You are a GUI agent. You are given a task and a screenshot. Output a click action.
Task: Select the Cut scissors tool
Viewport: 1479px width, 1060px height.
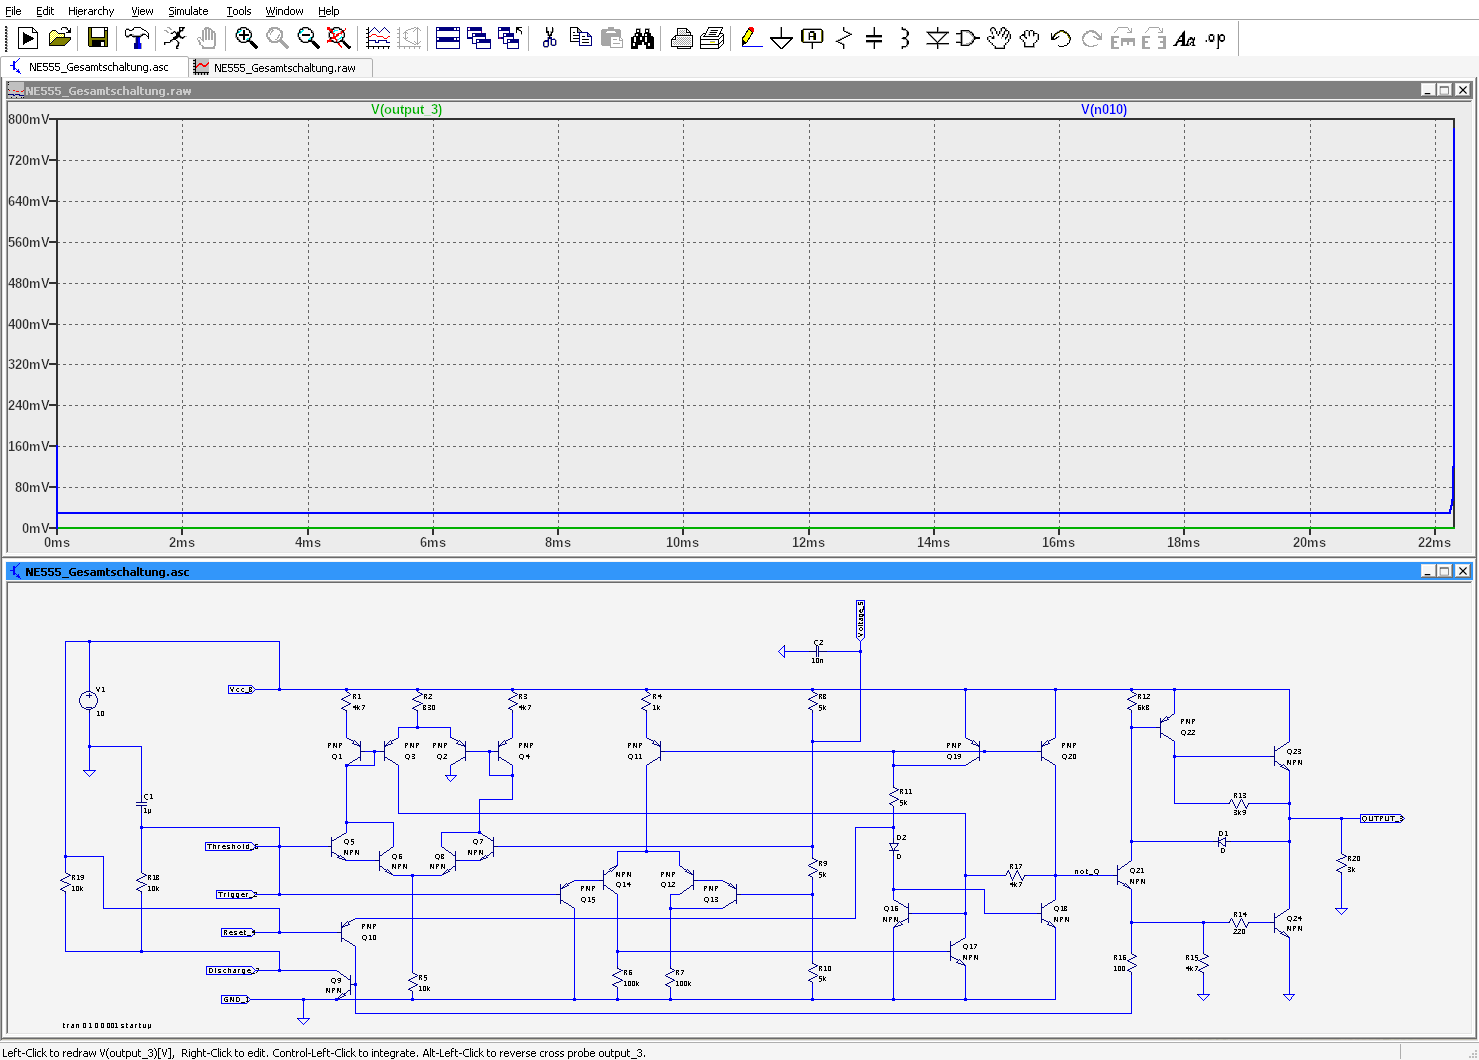549,38
